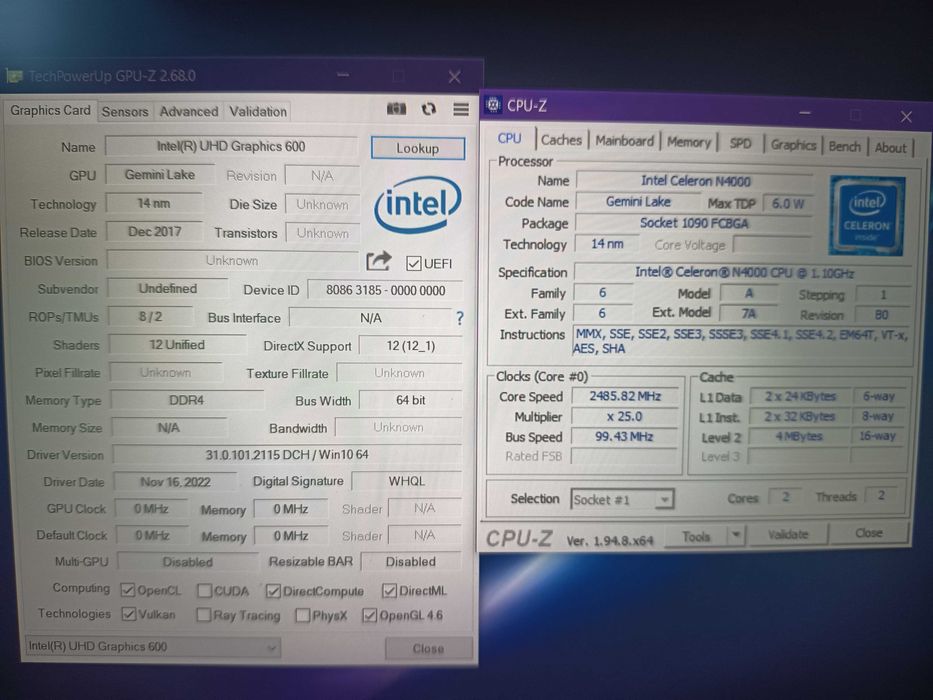The width and height of the screenshot is (933, 700).
Task: Click the Socket 1090 FCBGA package value
Action: [694, 223]
